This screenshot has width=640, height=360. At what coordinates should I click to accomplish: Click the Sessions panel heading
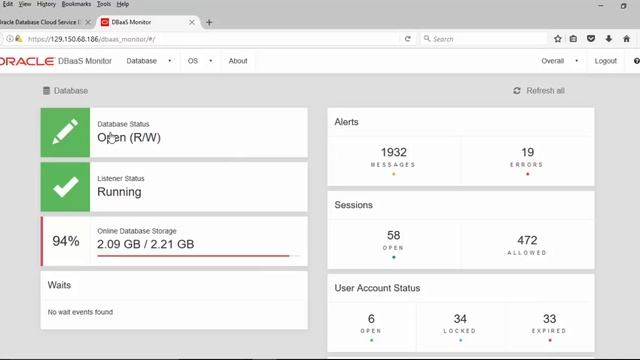click(353, 205)
